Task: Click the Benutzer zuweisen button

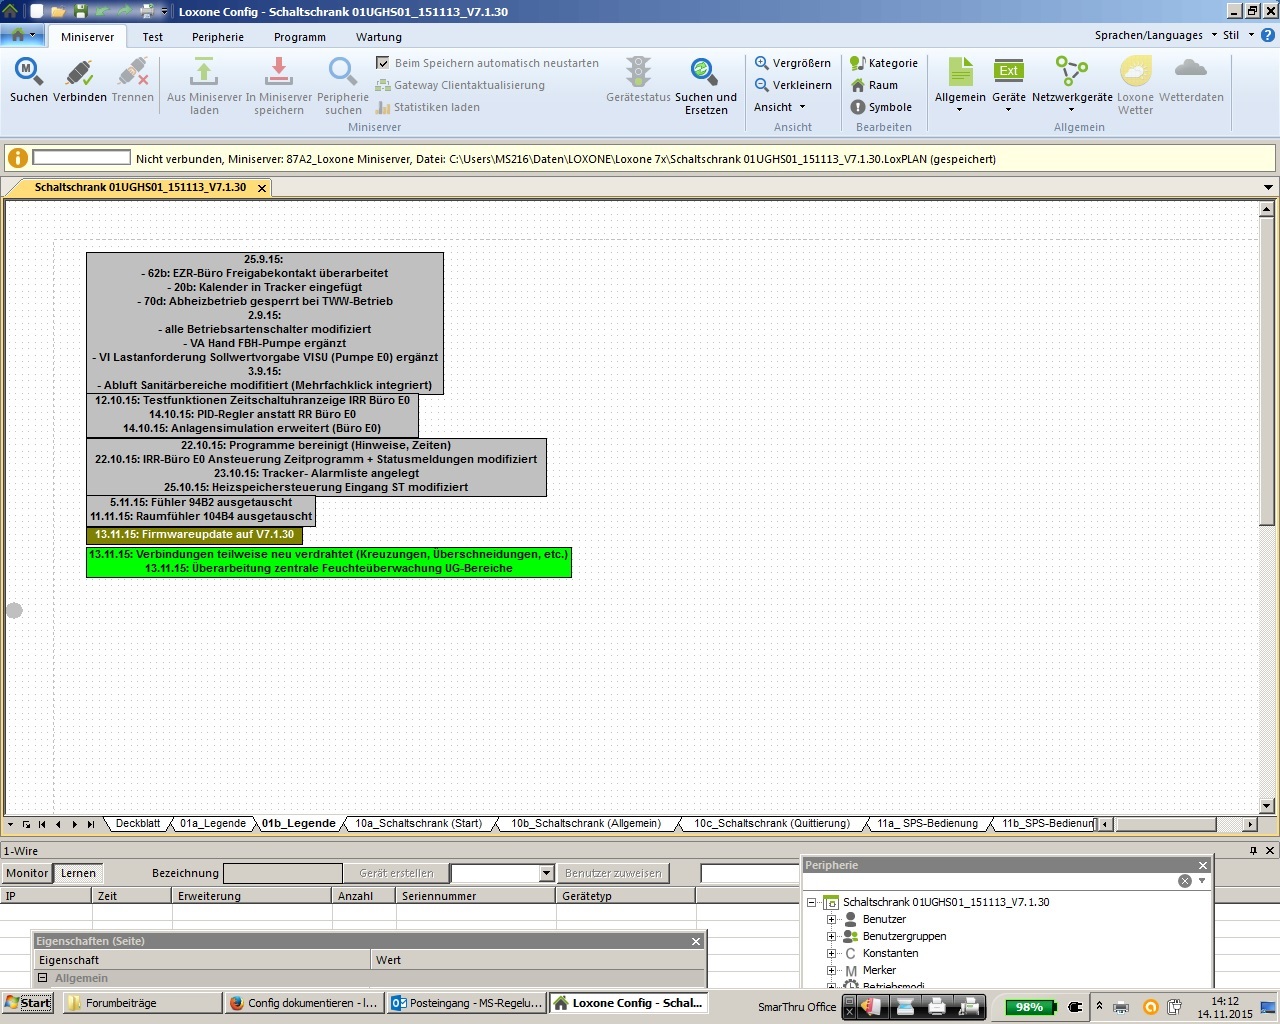Action: click(613, 873)
